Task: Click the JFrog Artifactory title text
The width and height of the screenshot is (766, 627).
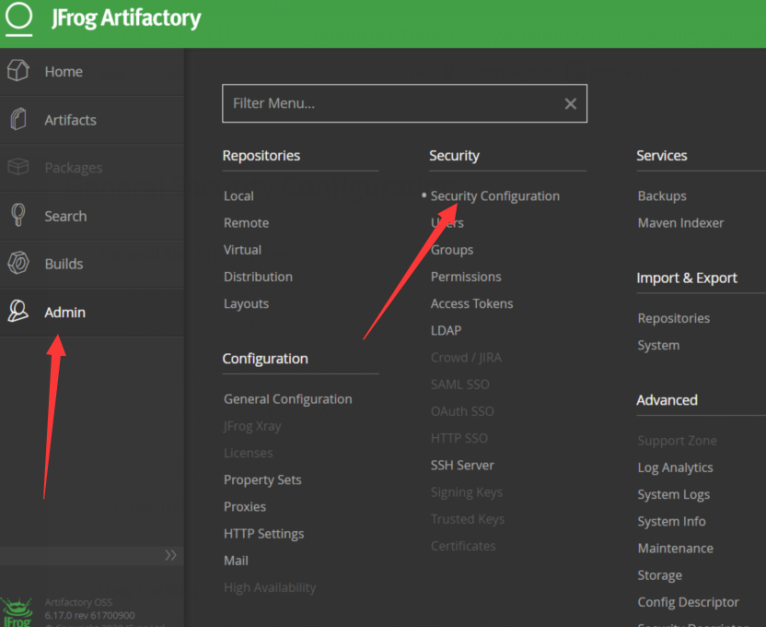Action: [127, 18]
